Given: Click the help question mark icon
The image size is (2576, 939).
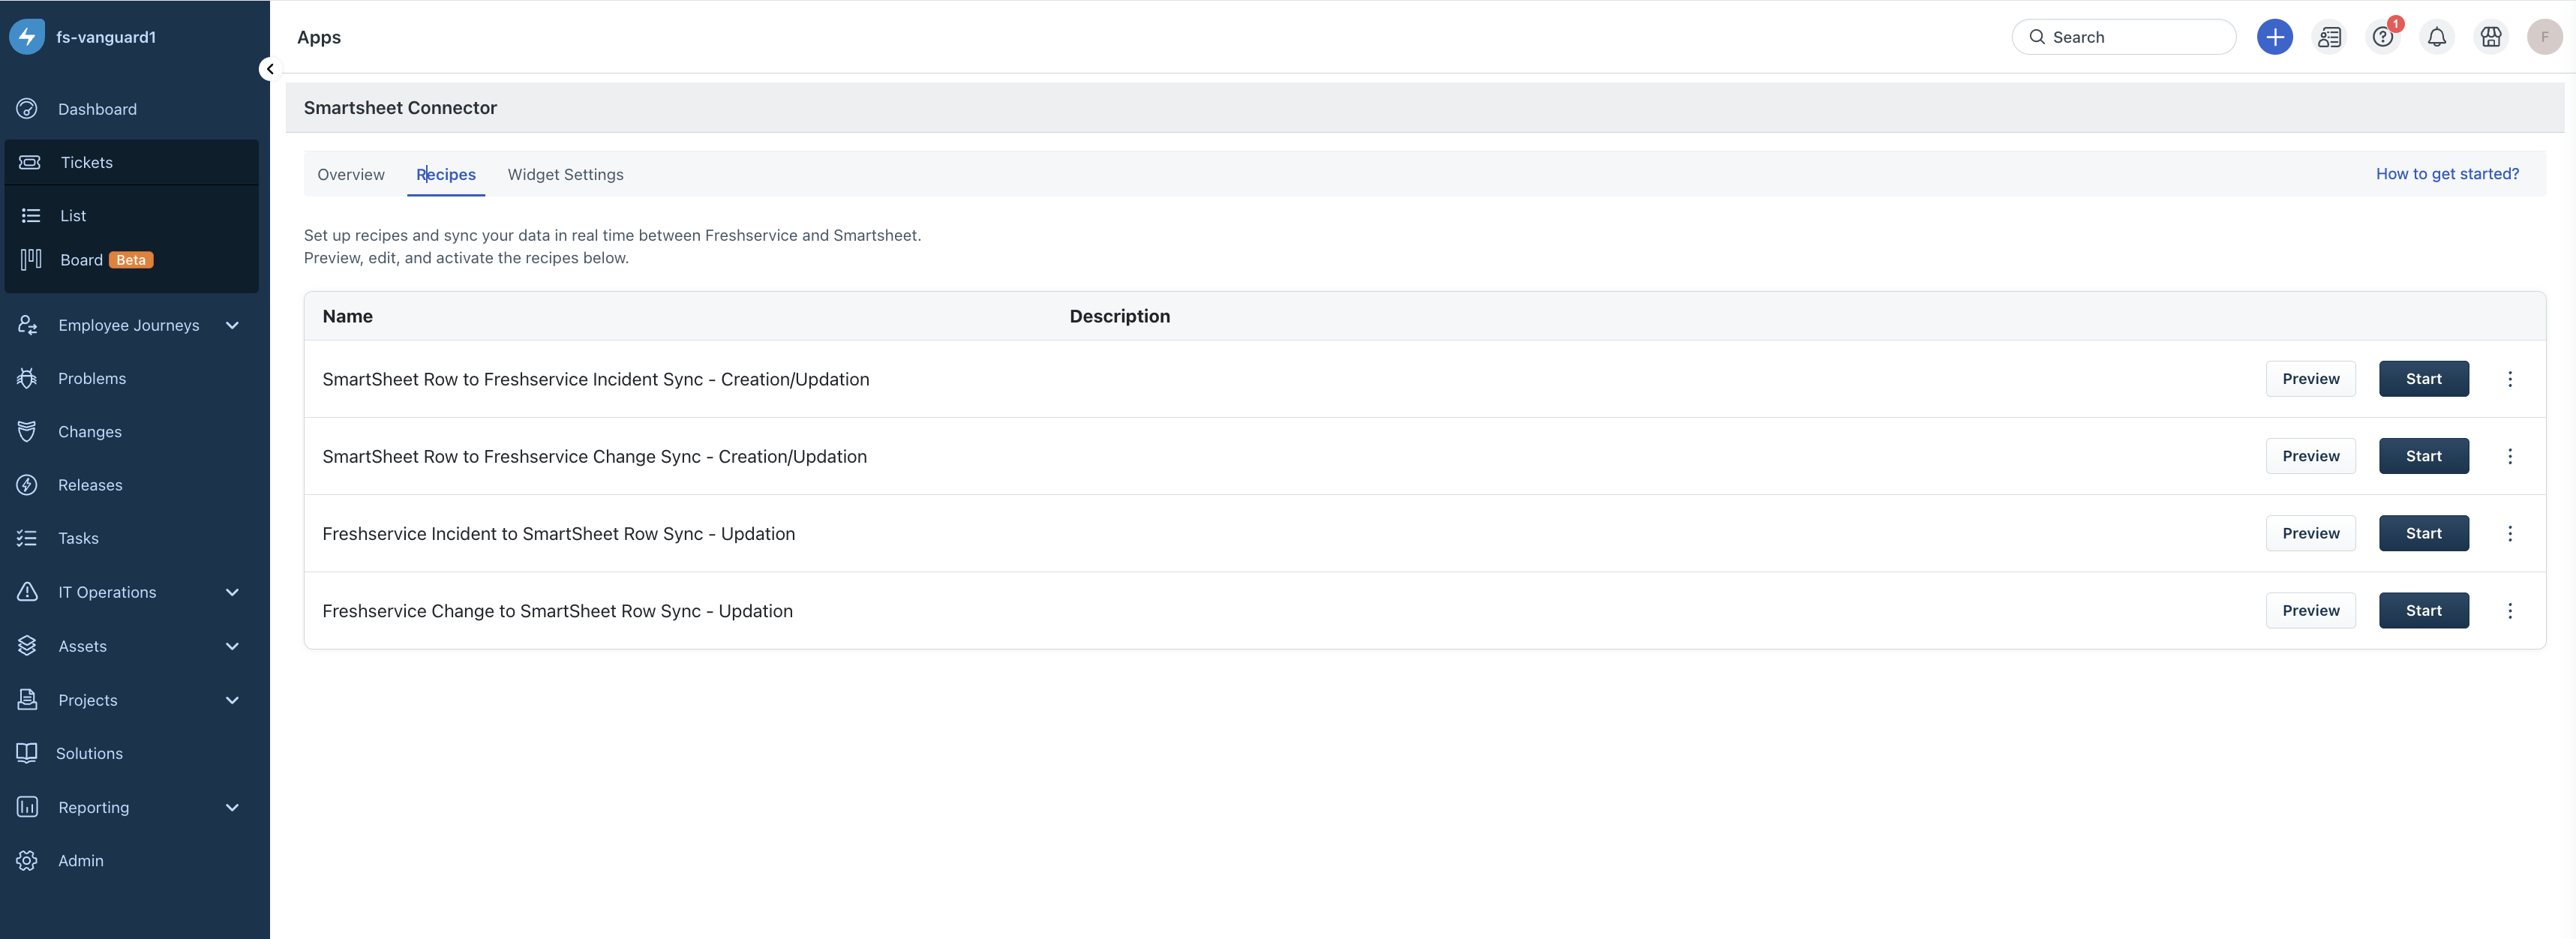Looking at the screenshot, I should 2382,37.
